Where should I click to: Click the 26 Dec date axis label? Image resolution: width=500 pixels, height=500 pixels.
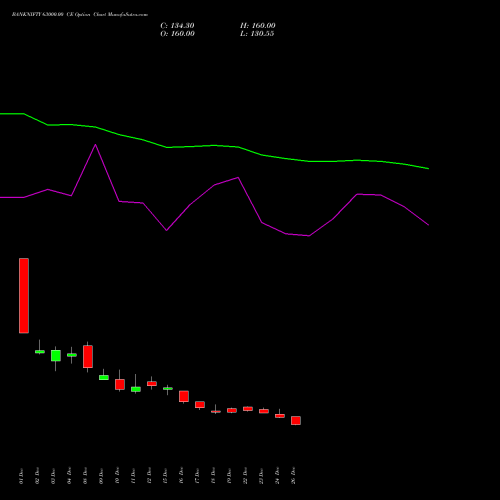pos(293,476)
